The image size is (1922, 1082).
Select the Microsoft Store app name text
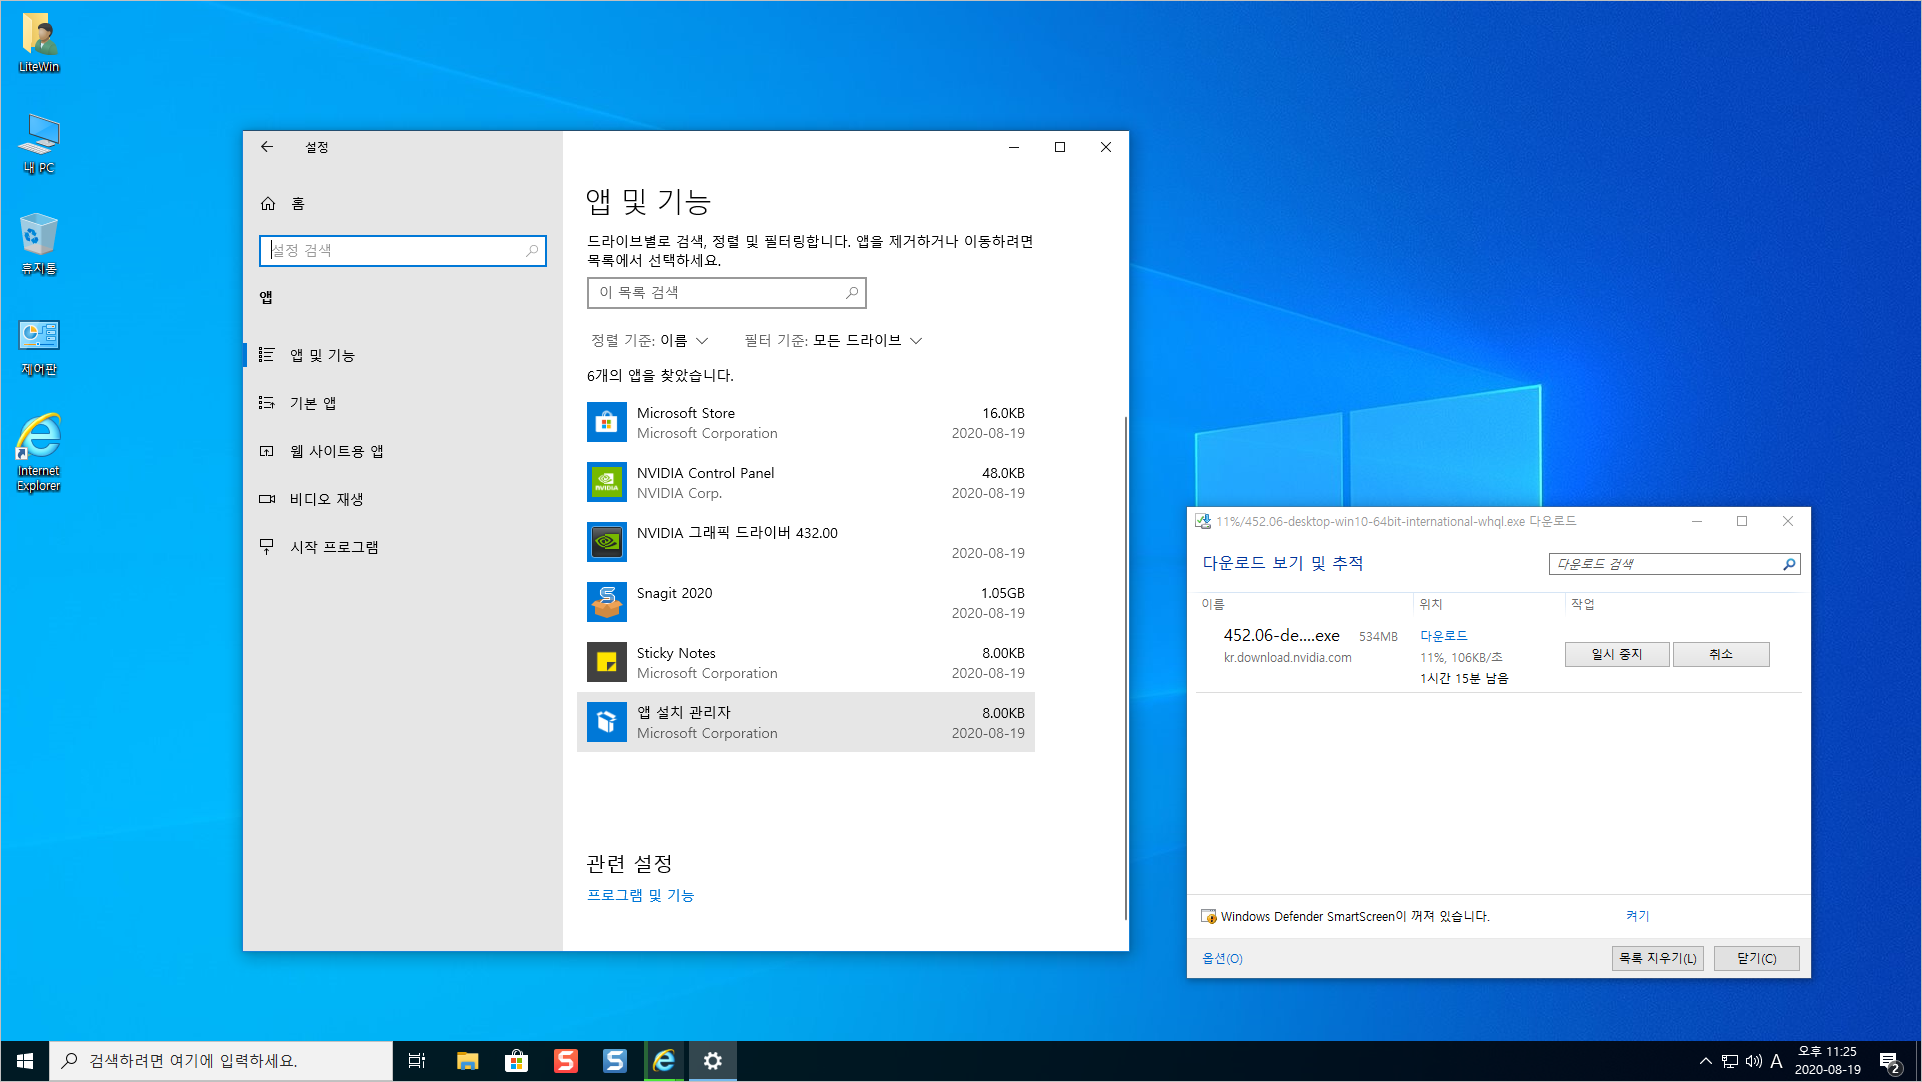686,413
